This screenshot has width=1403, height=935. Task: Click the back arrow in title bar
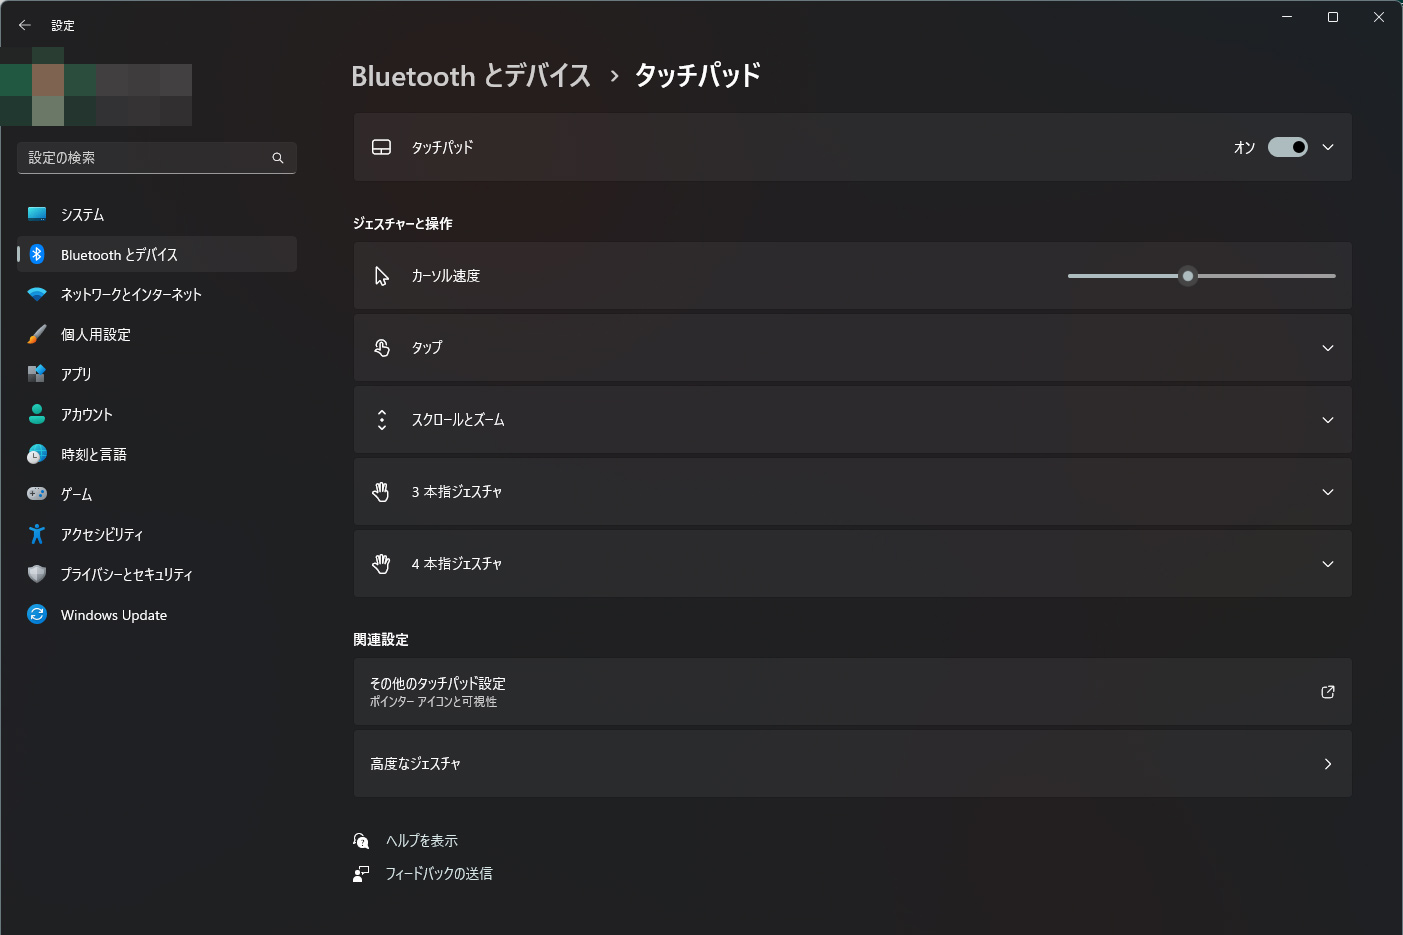(25, 25)
